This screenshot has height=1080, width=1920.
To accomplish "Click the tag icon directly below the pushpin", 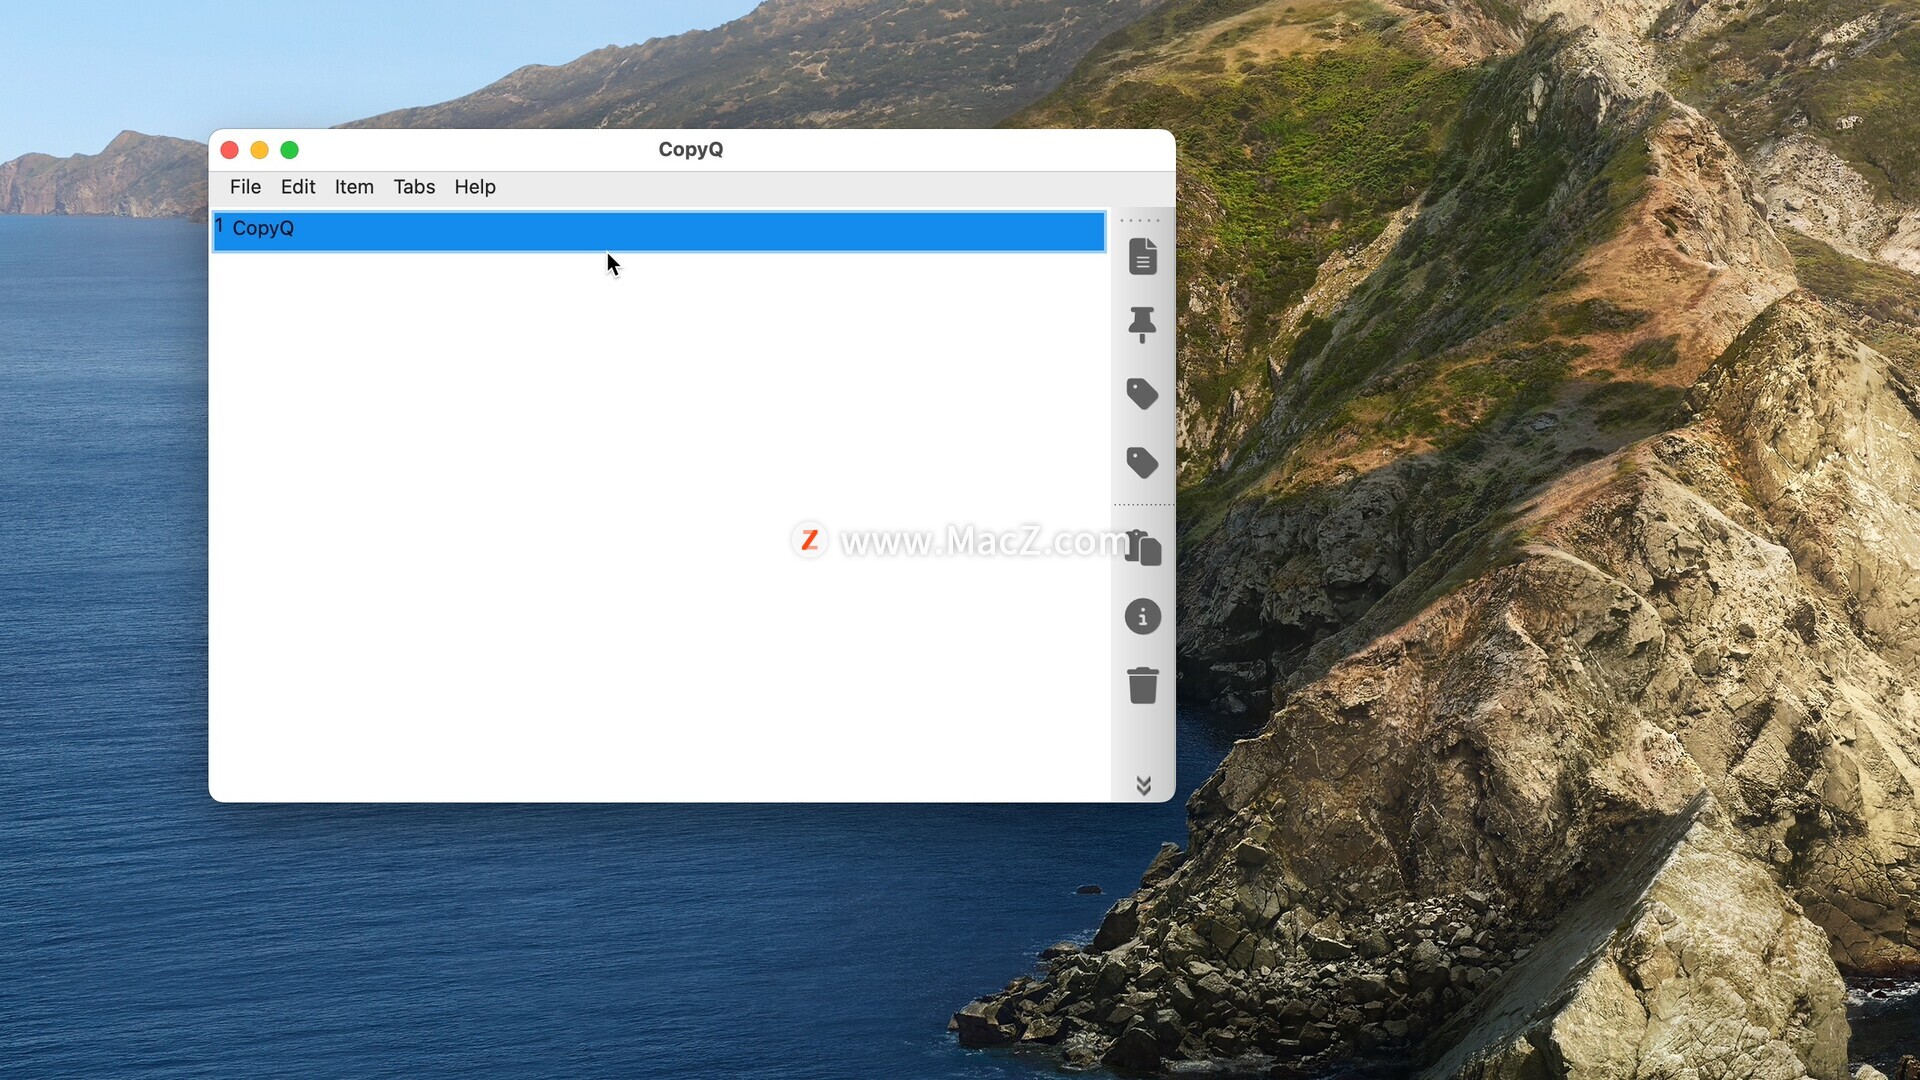I will pos(1142,394).
